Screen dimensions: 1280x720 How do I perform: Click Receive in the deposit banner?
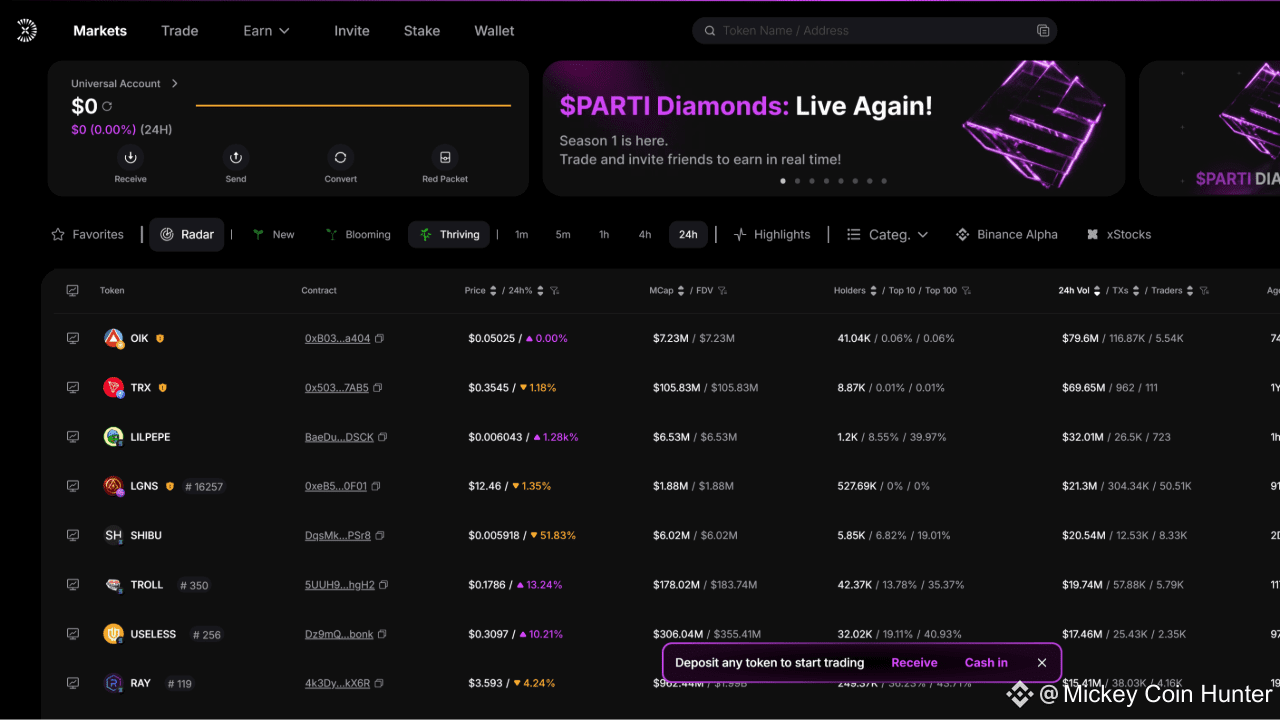(914, 663)
